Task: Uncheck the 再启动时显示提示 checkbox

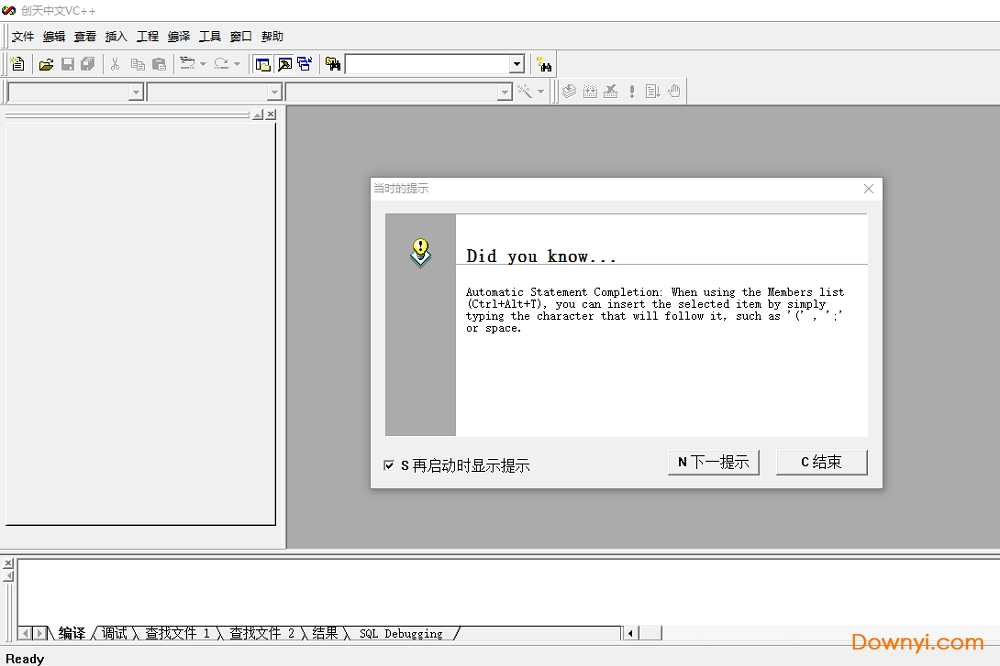Action: (389, 465)
